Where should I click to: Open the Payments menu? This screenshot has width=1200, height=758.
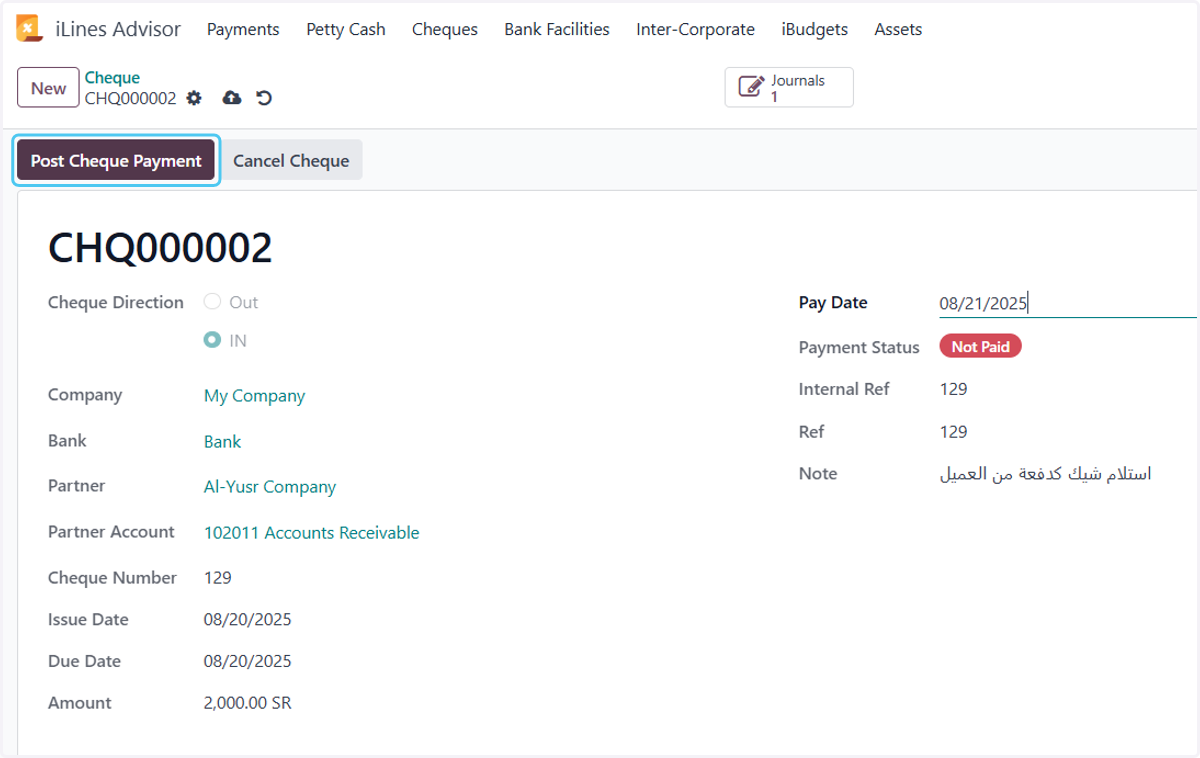pyautogui.click(x=243, y=29)
